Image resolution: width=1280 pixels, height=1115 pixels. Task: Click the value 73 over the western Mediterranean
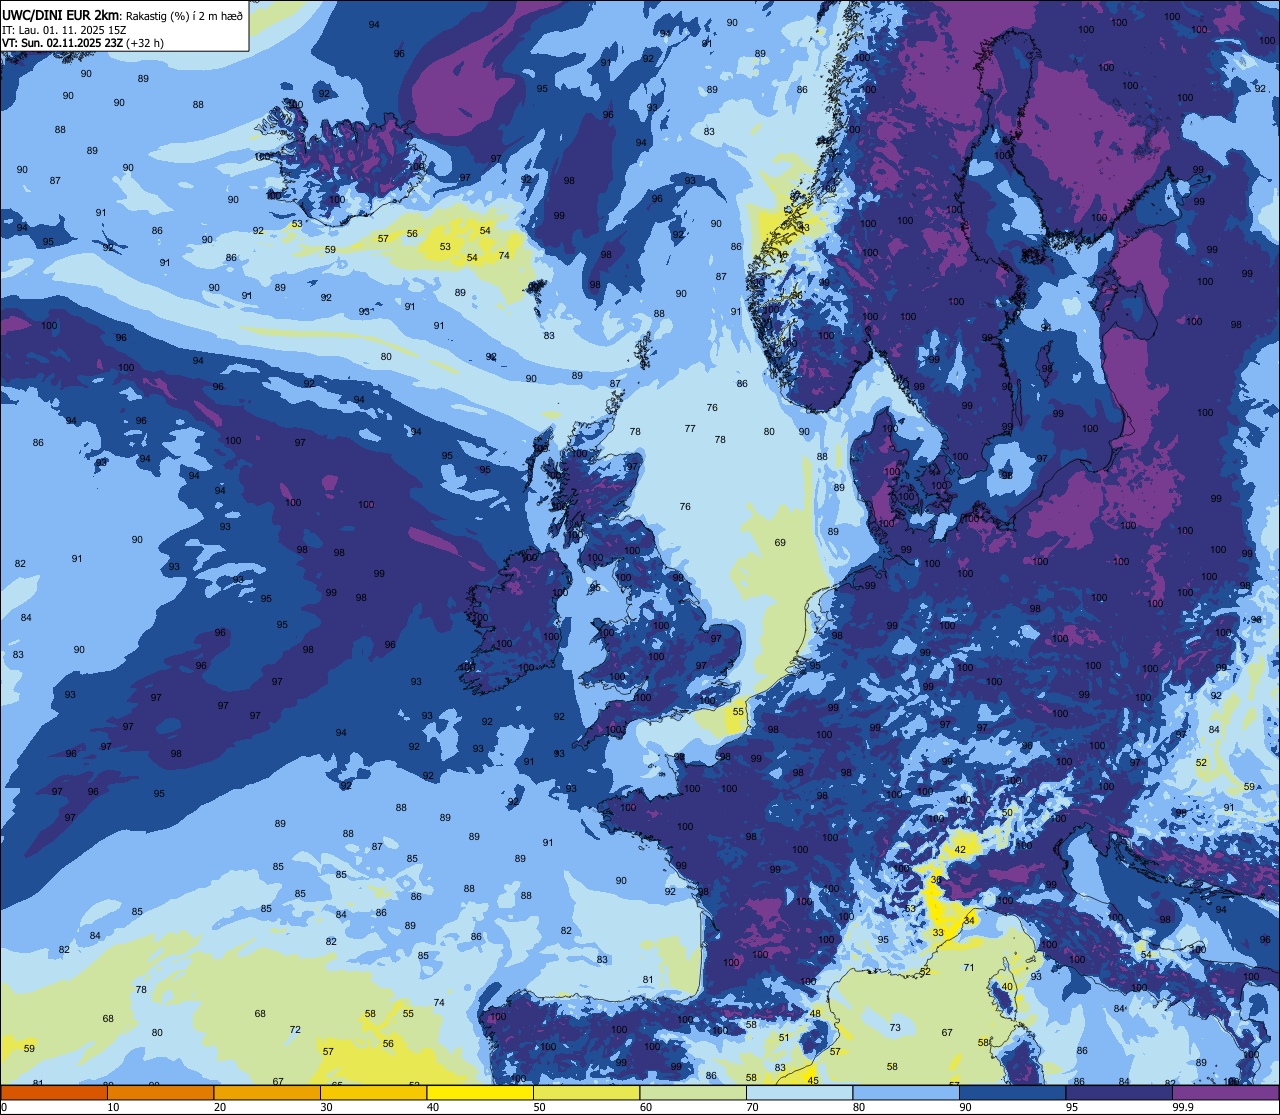tap(895, 1027)
